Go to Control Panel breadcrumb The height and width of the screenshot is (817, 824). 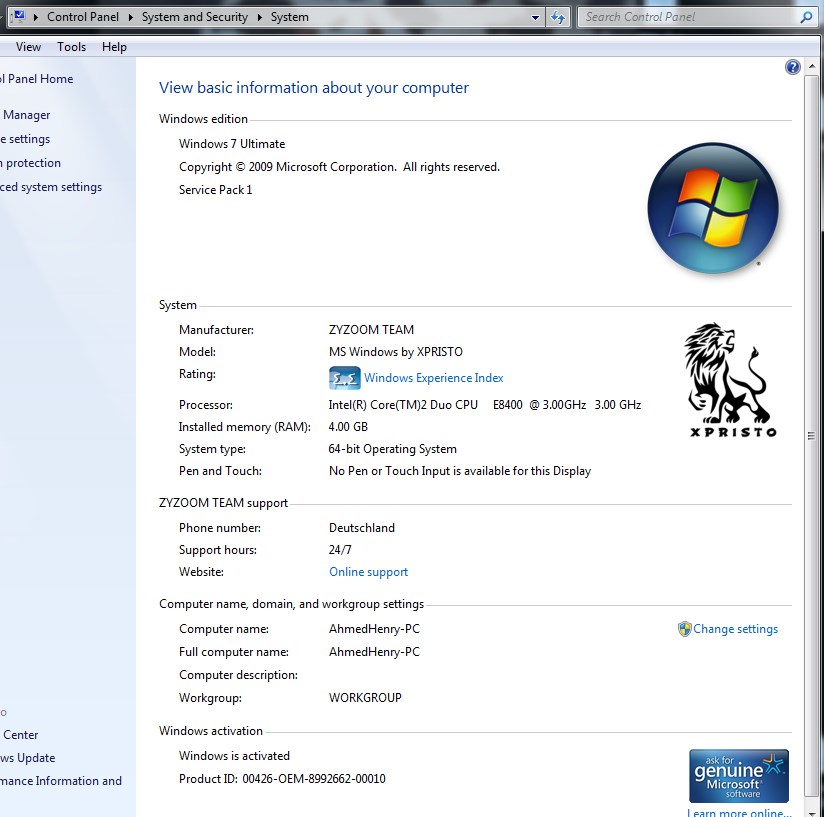coord(83,17)
